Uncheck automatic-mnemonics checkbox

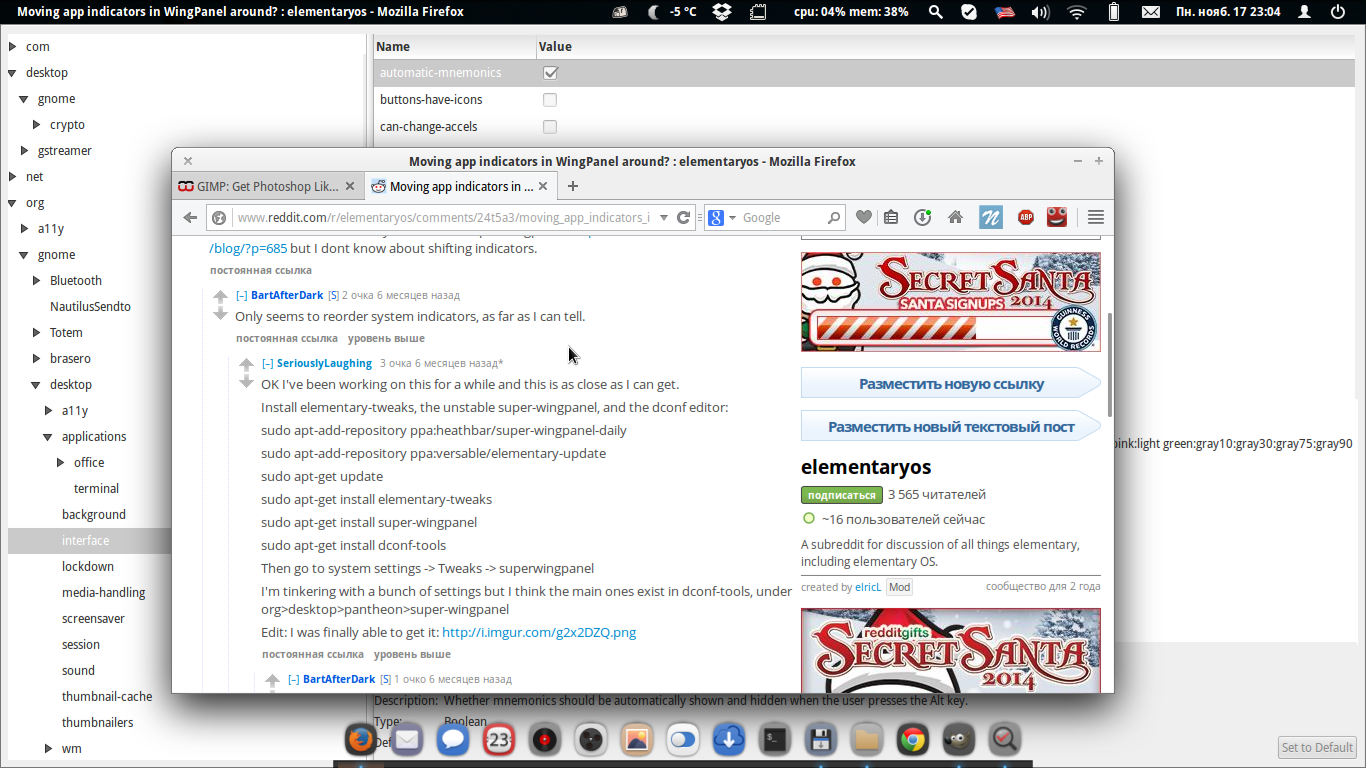click(x=550, y=73)
